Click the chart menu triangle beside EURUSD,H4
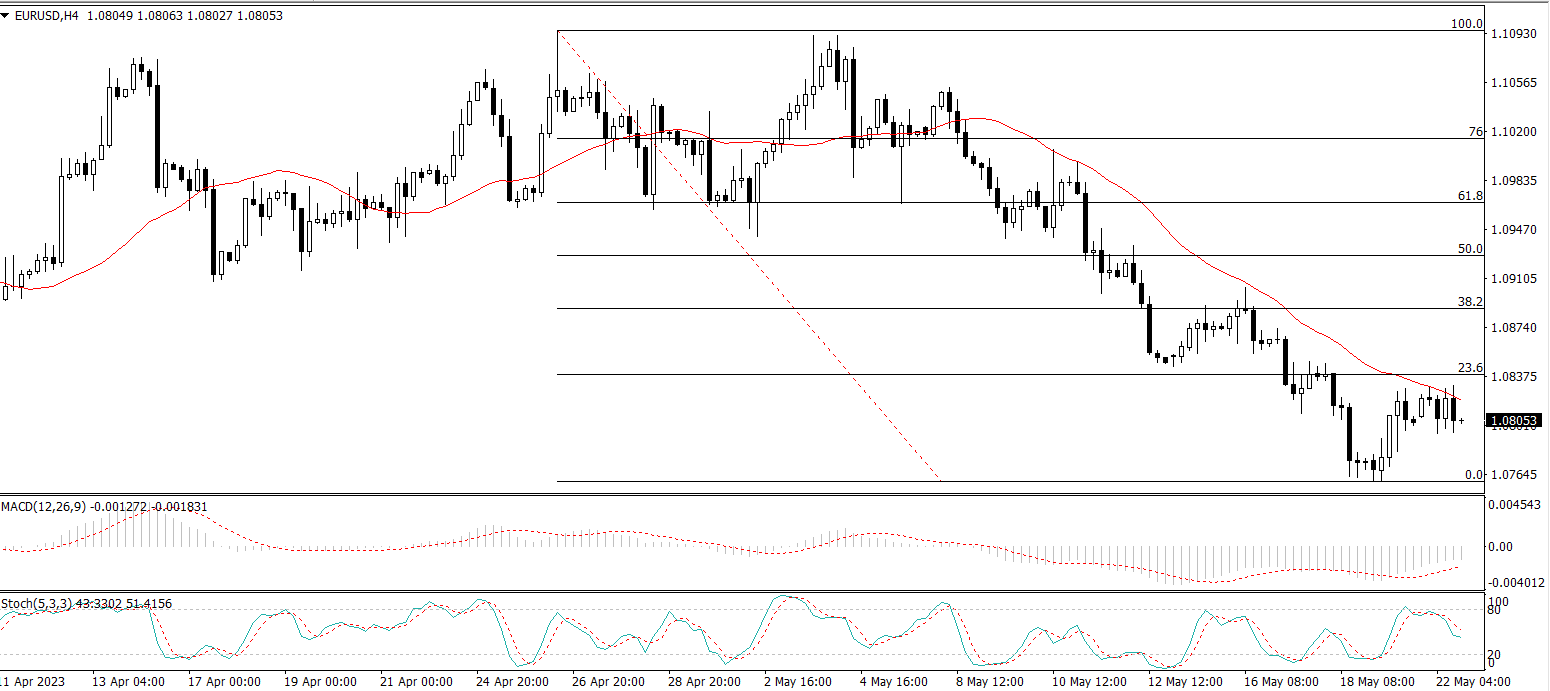Image resolution: width=1550 pixels, height=691 pixels. coord(6,16)
